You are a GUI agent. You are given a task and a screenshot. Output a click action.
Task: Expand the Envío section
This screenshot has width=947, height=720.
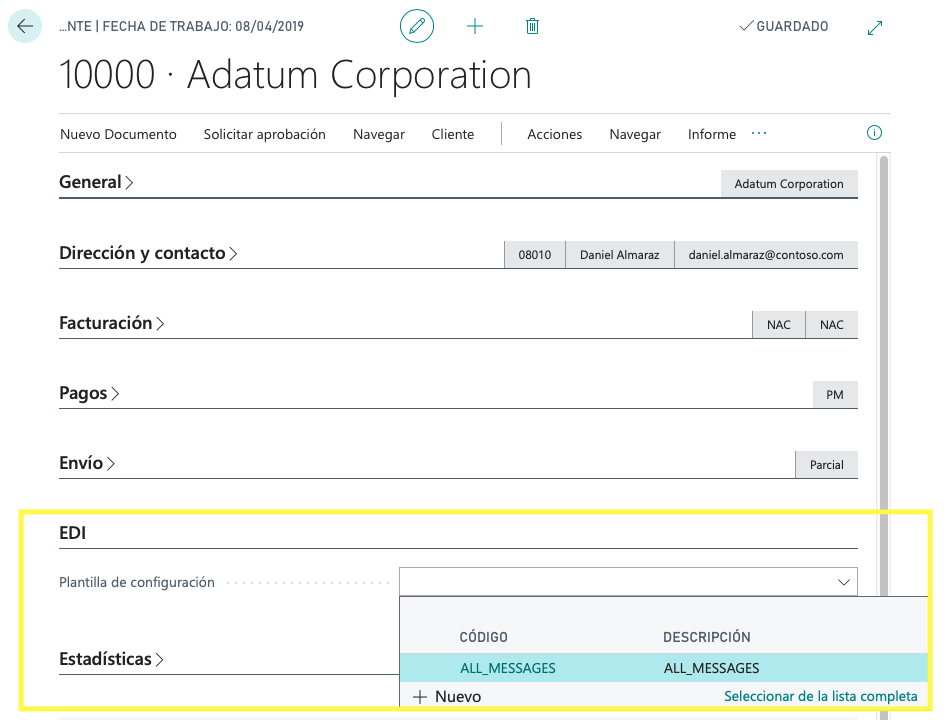[87, 463]
